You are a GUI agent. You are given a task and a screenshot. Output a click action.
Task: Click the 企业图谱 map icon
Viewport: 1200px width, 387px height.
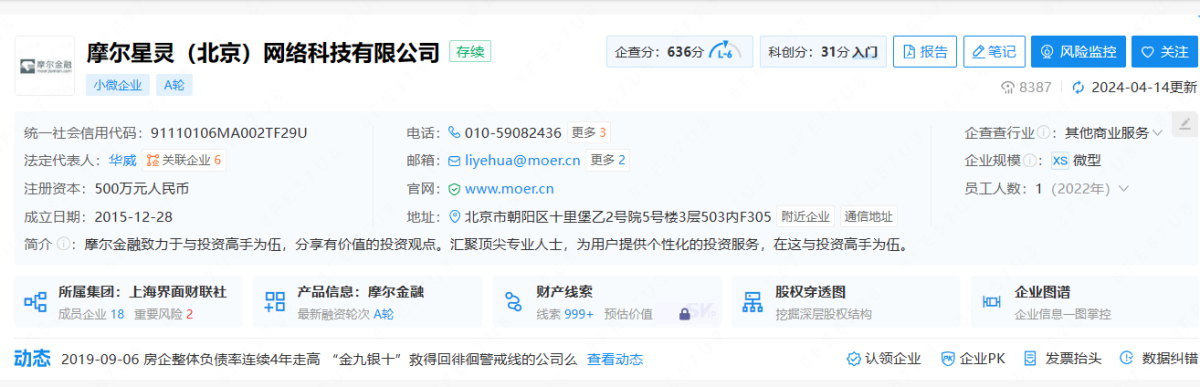(993, 302)
